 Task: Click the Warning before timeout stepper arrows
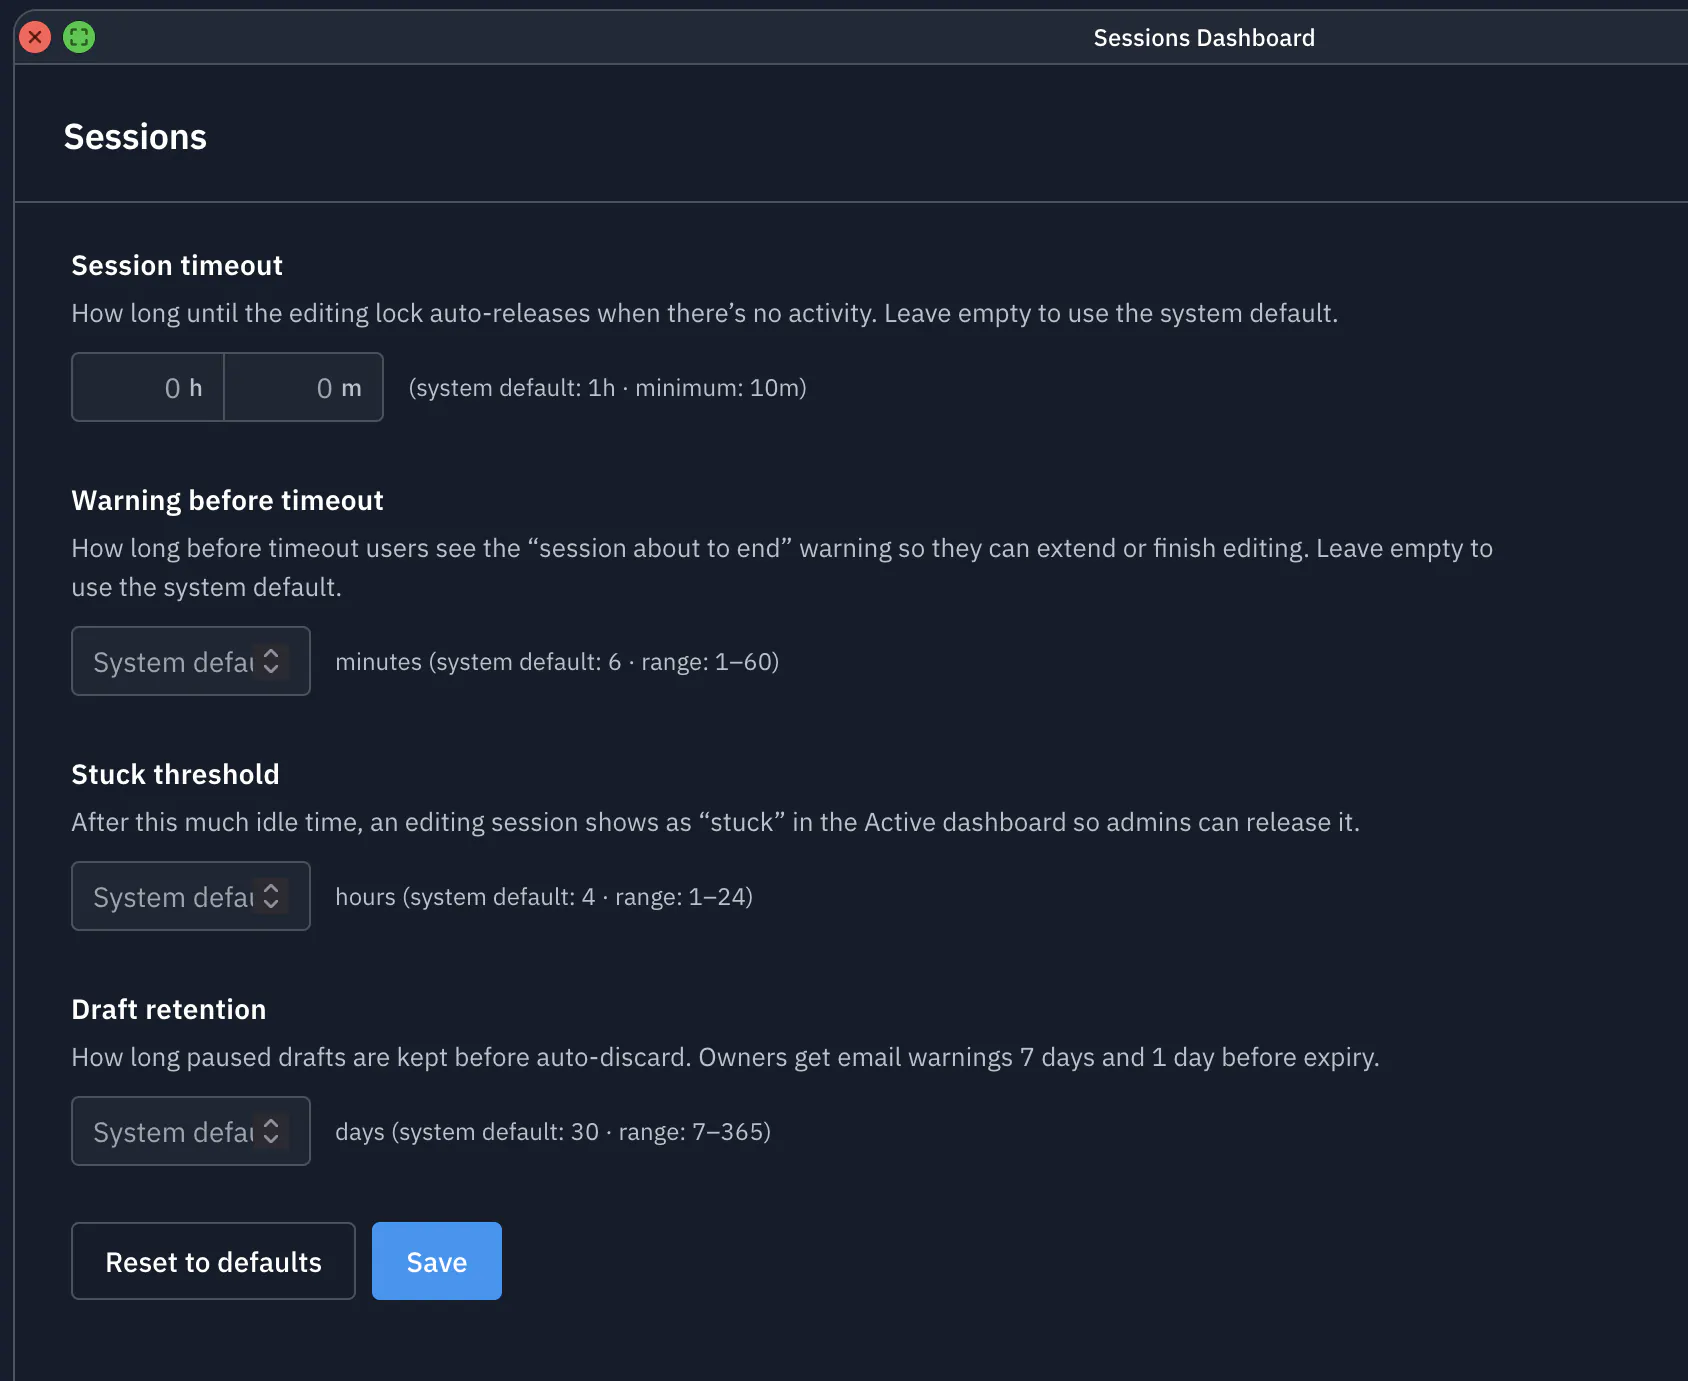pyautogui.click(x=271, y=661)
